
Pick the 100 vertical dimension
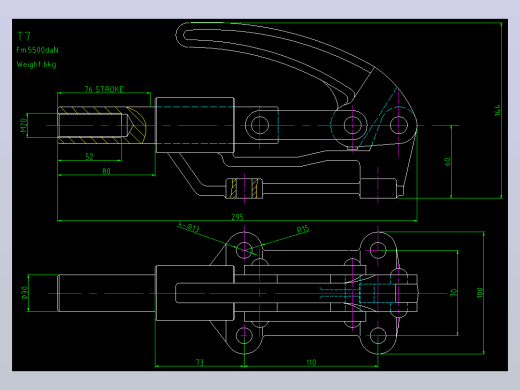point(480,293)
